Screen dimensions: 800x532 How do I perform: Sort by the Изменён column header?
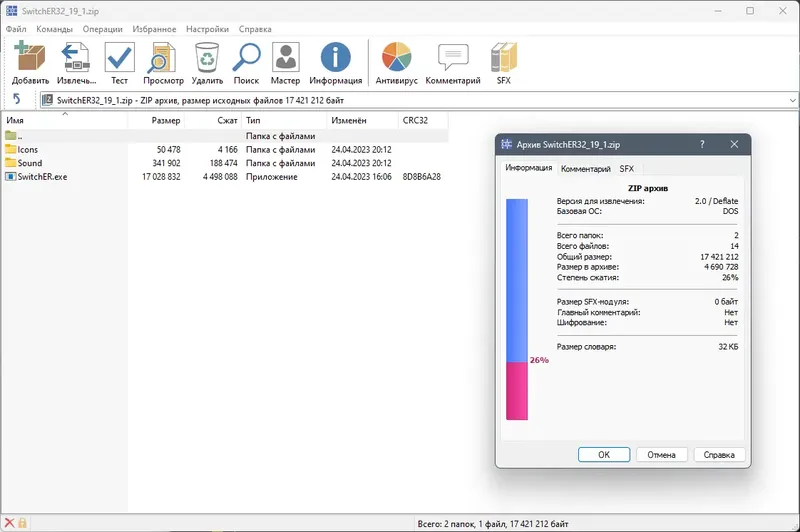[x=362, y=120]
